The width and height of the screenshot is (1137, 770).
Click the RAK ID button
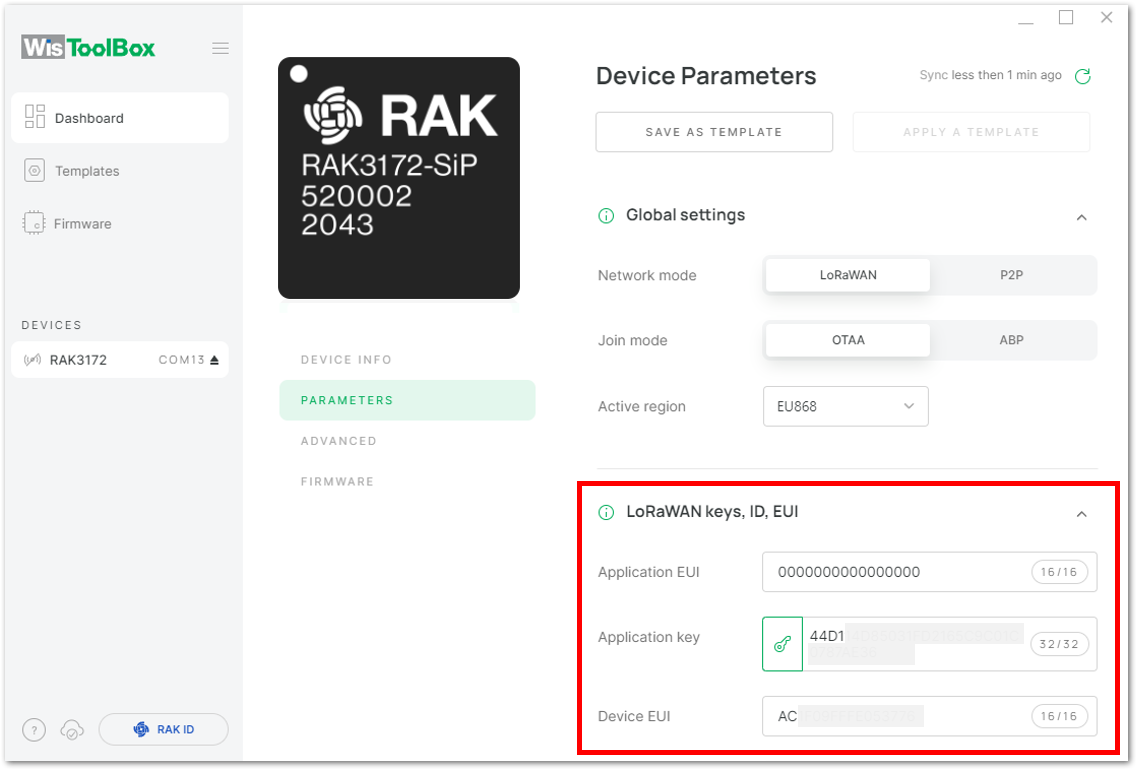point(163,729)
